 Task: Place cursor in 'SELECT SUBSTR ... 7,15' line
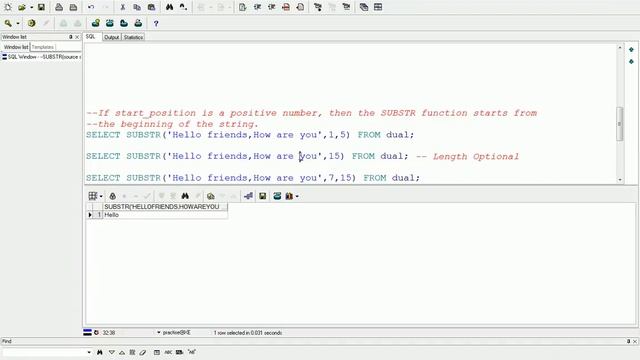click(x=253, y=178)
